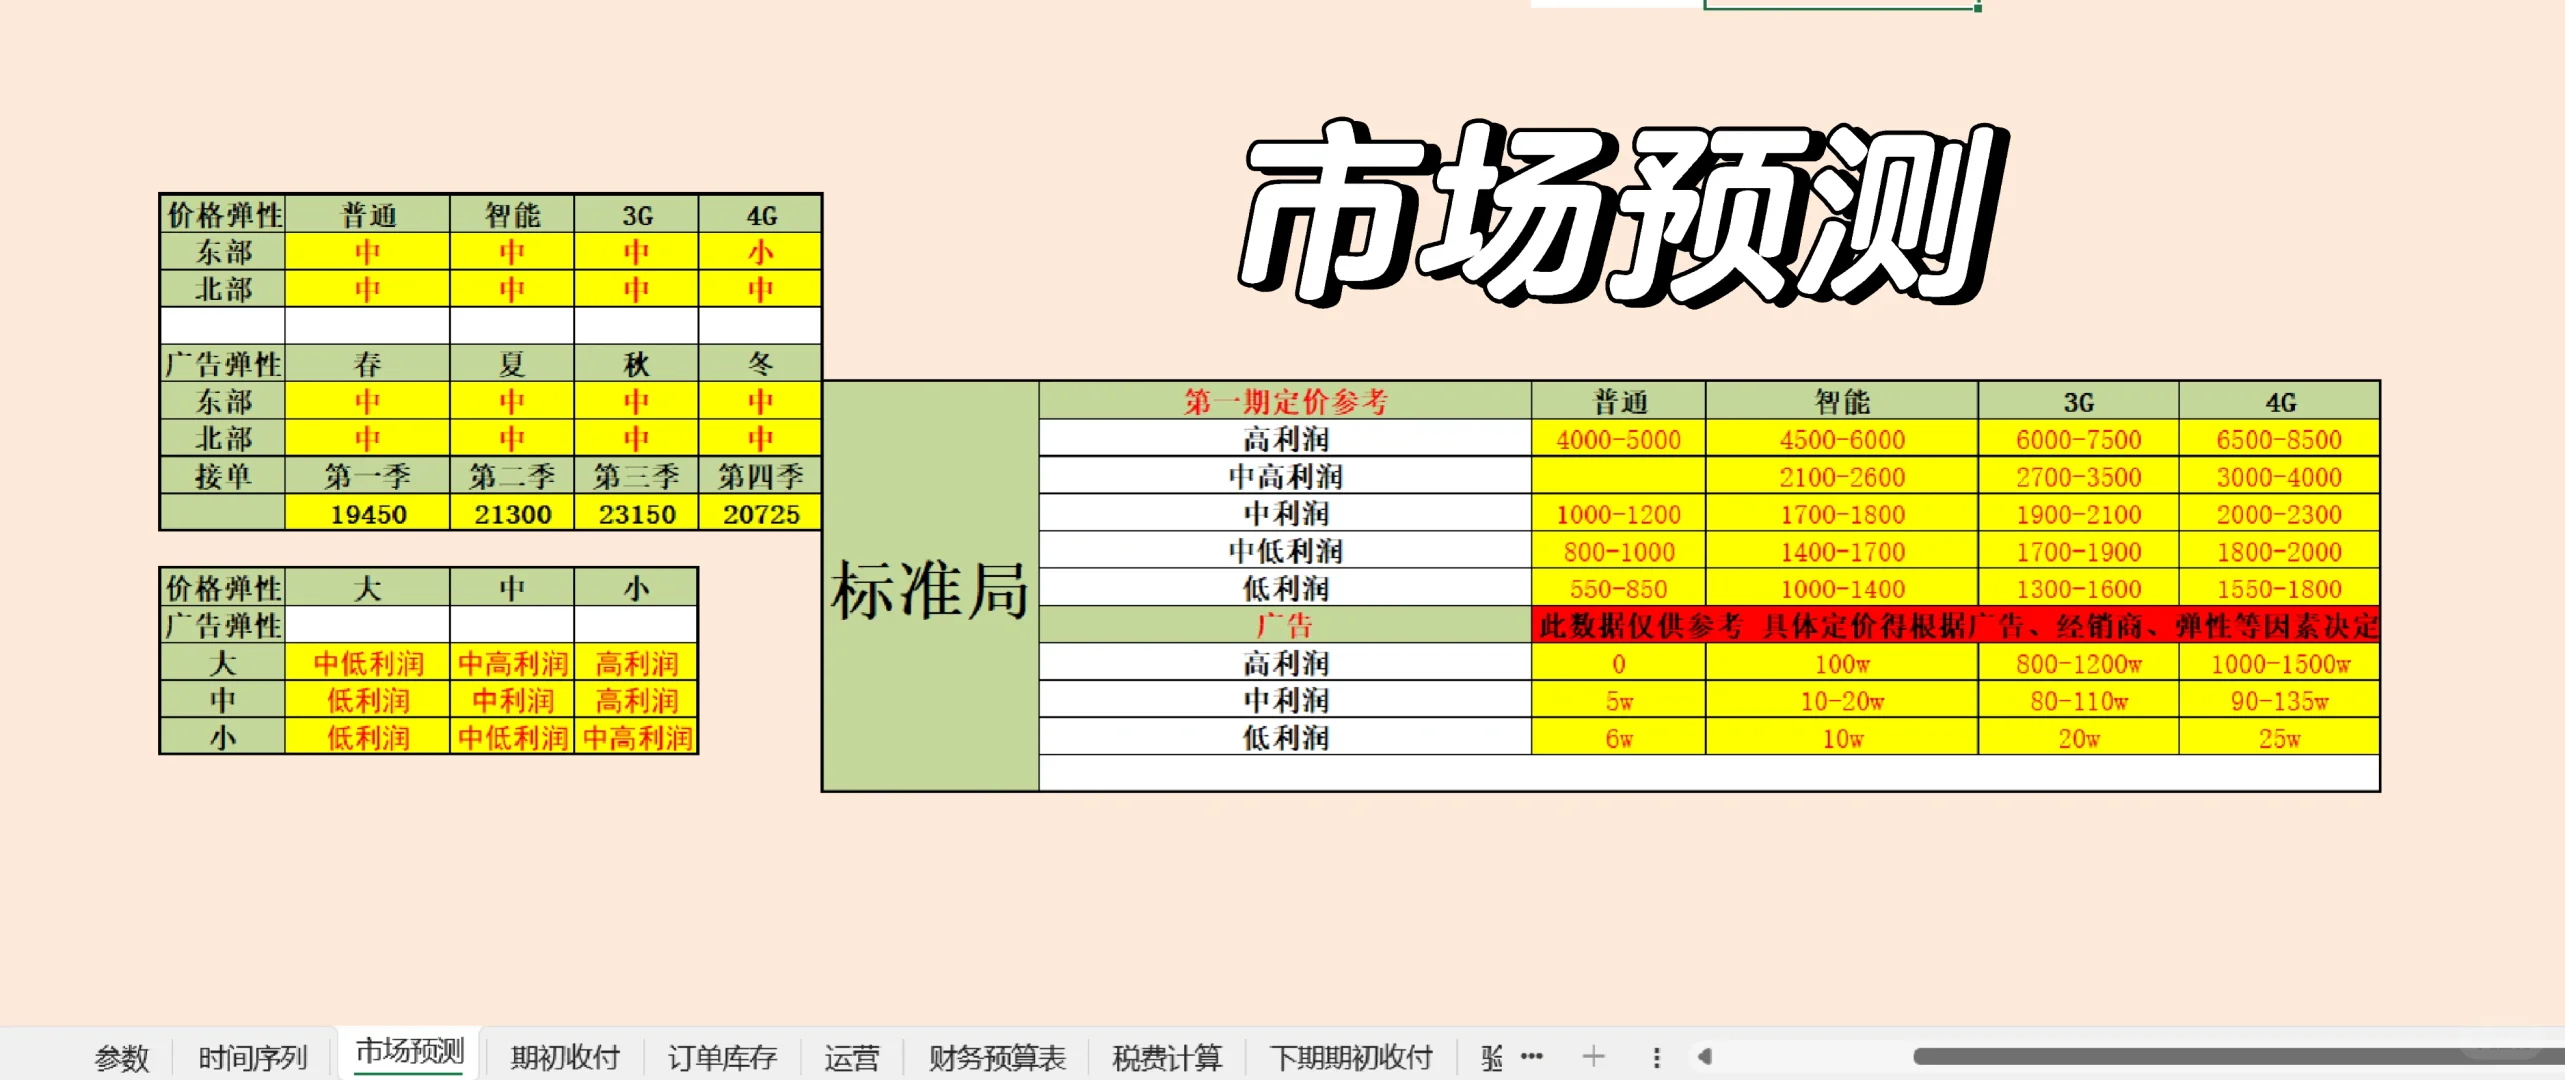
Task: Select the 期初收付 sheet tab
Action: point(565,1055)
